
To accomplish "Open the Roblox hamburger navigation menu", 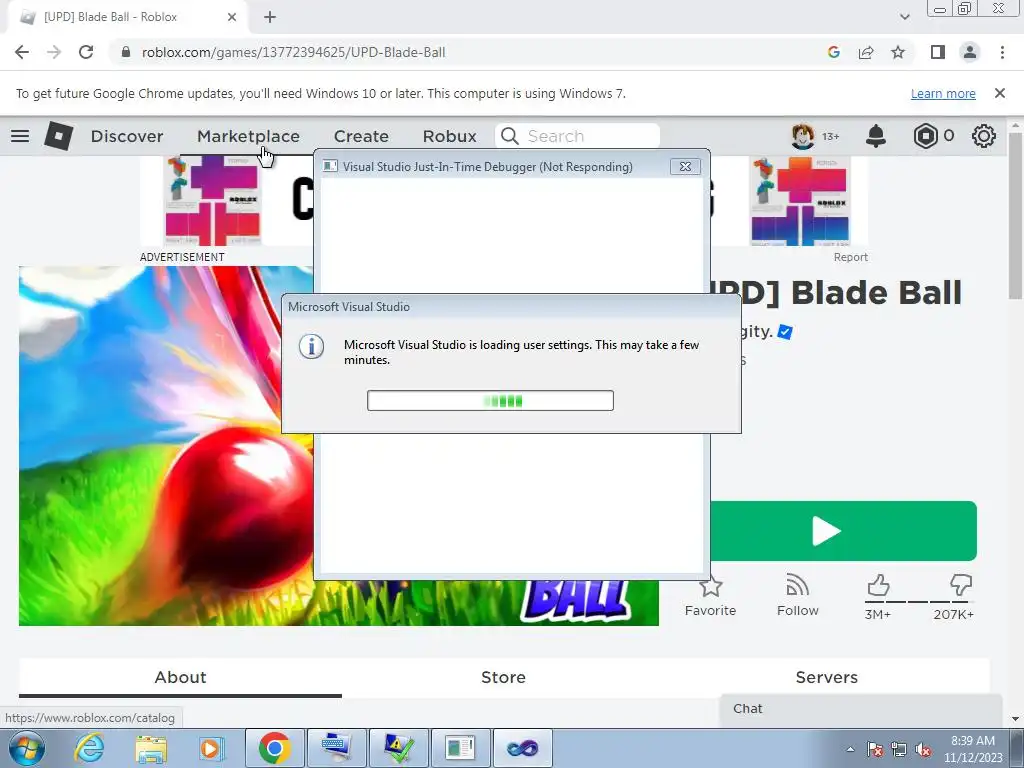I will [20, 136].
